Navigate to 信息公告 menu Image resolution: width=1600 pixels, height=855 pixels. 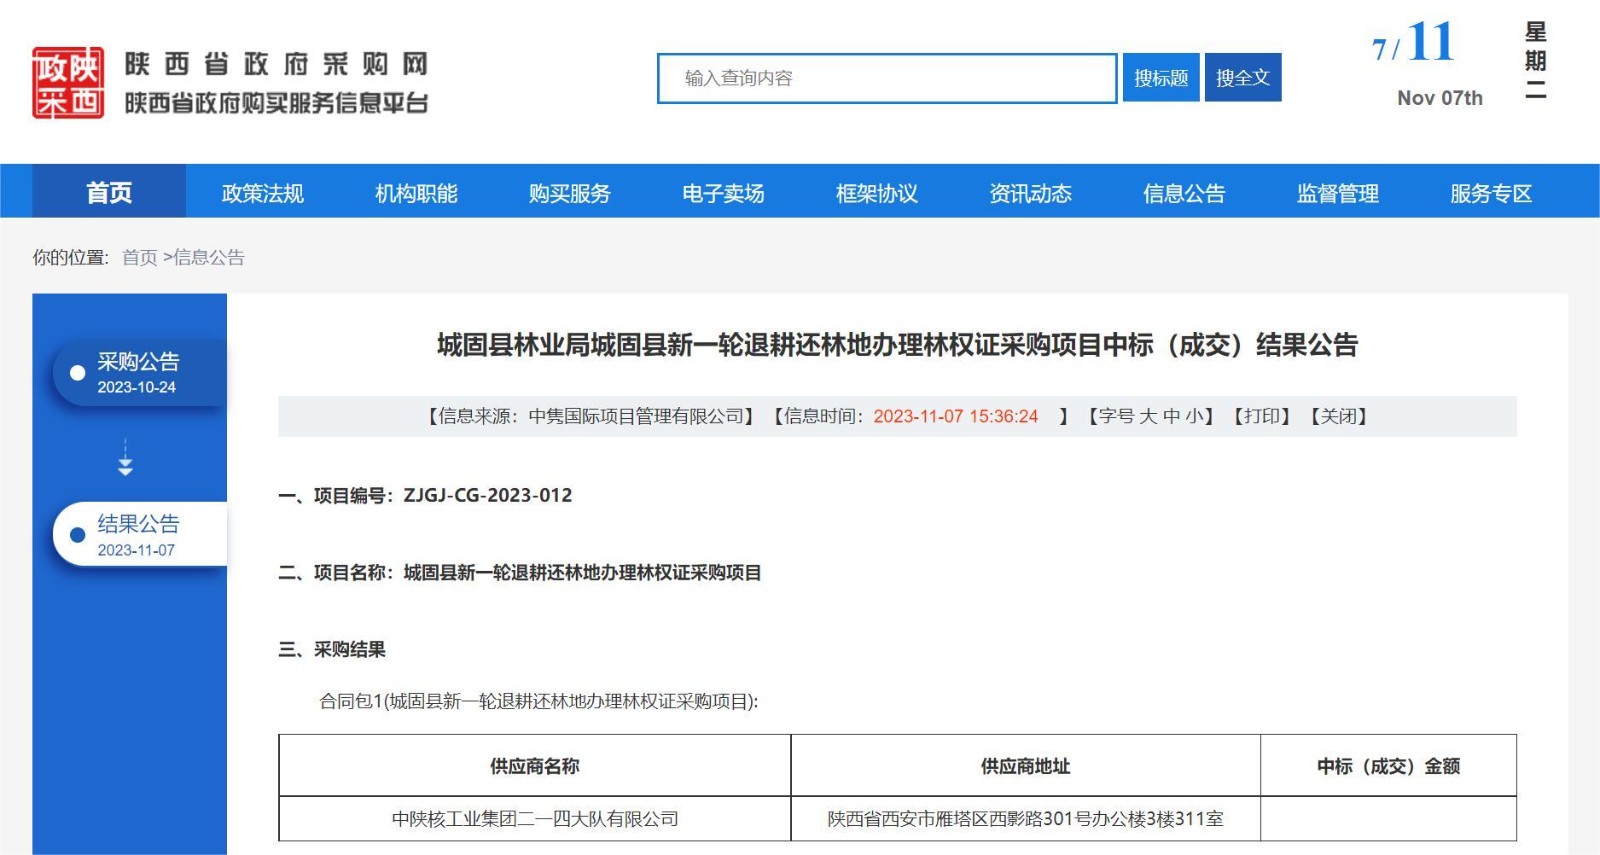click(x=1184, y=193)
